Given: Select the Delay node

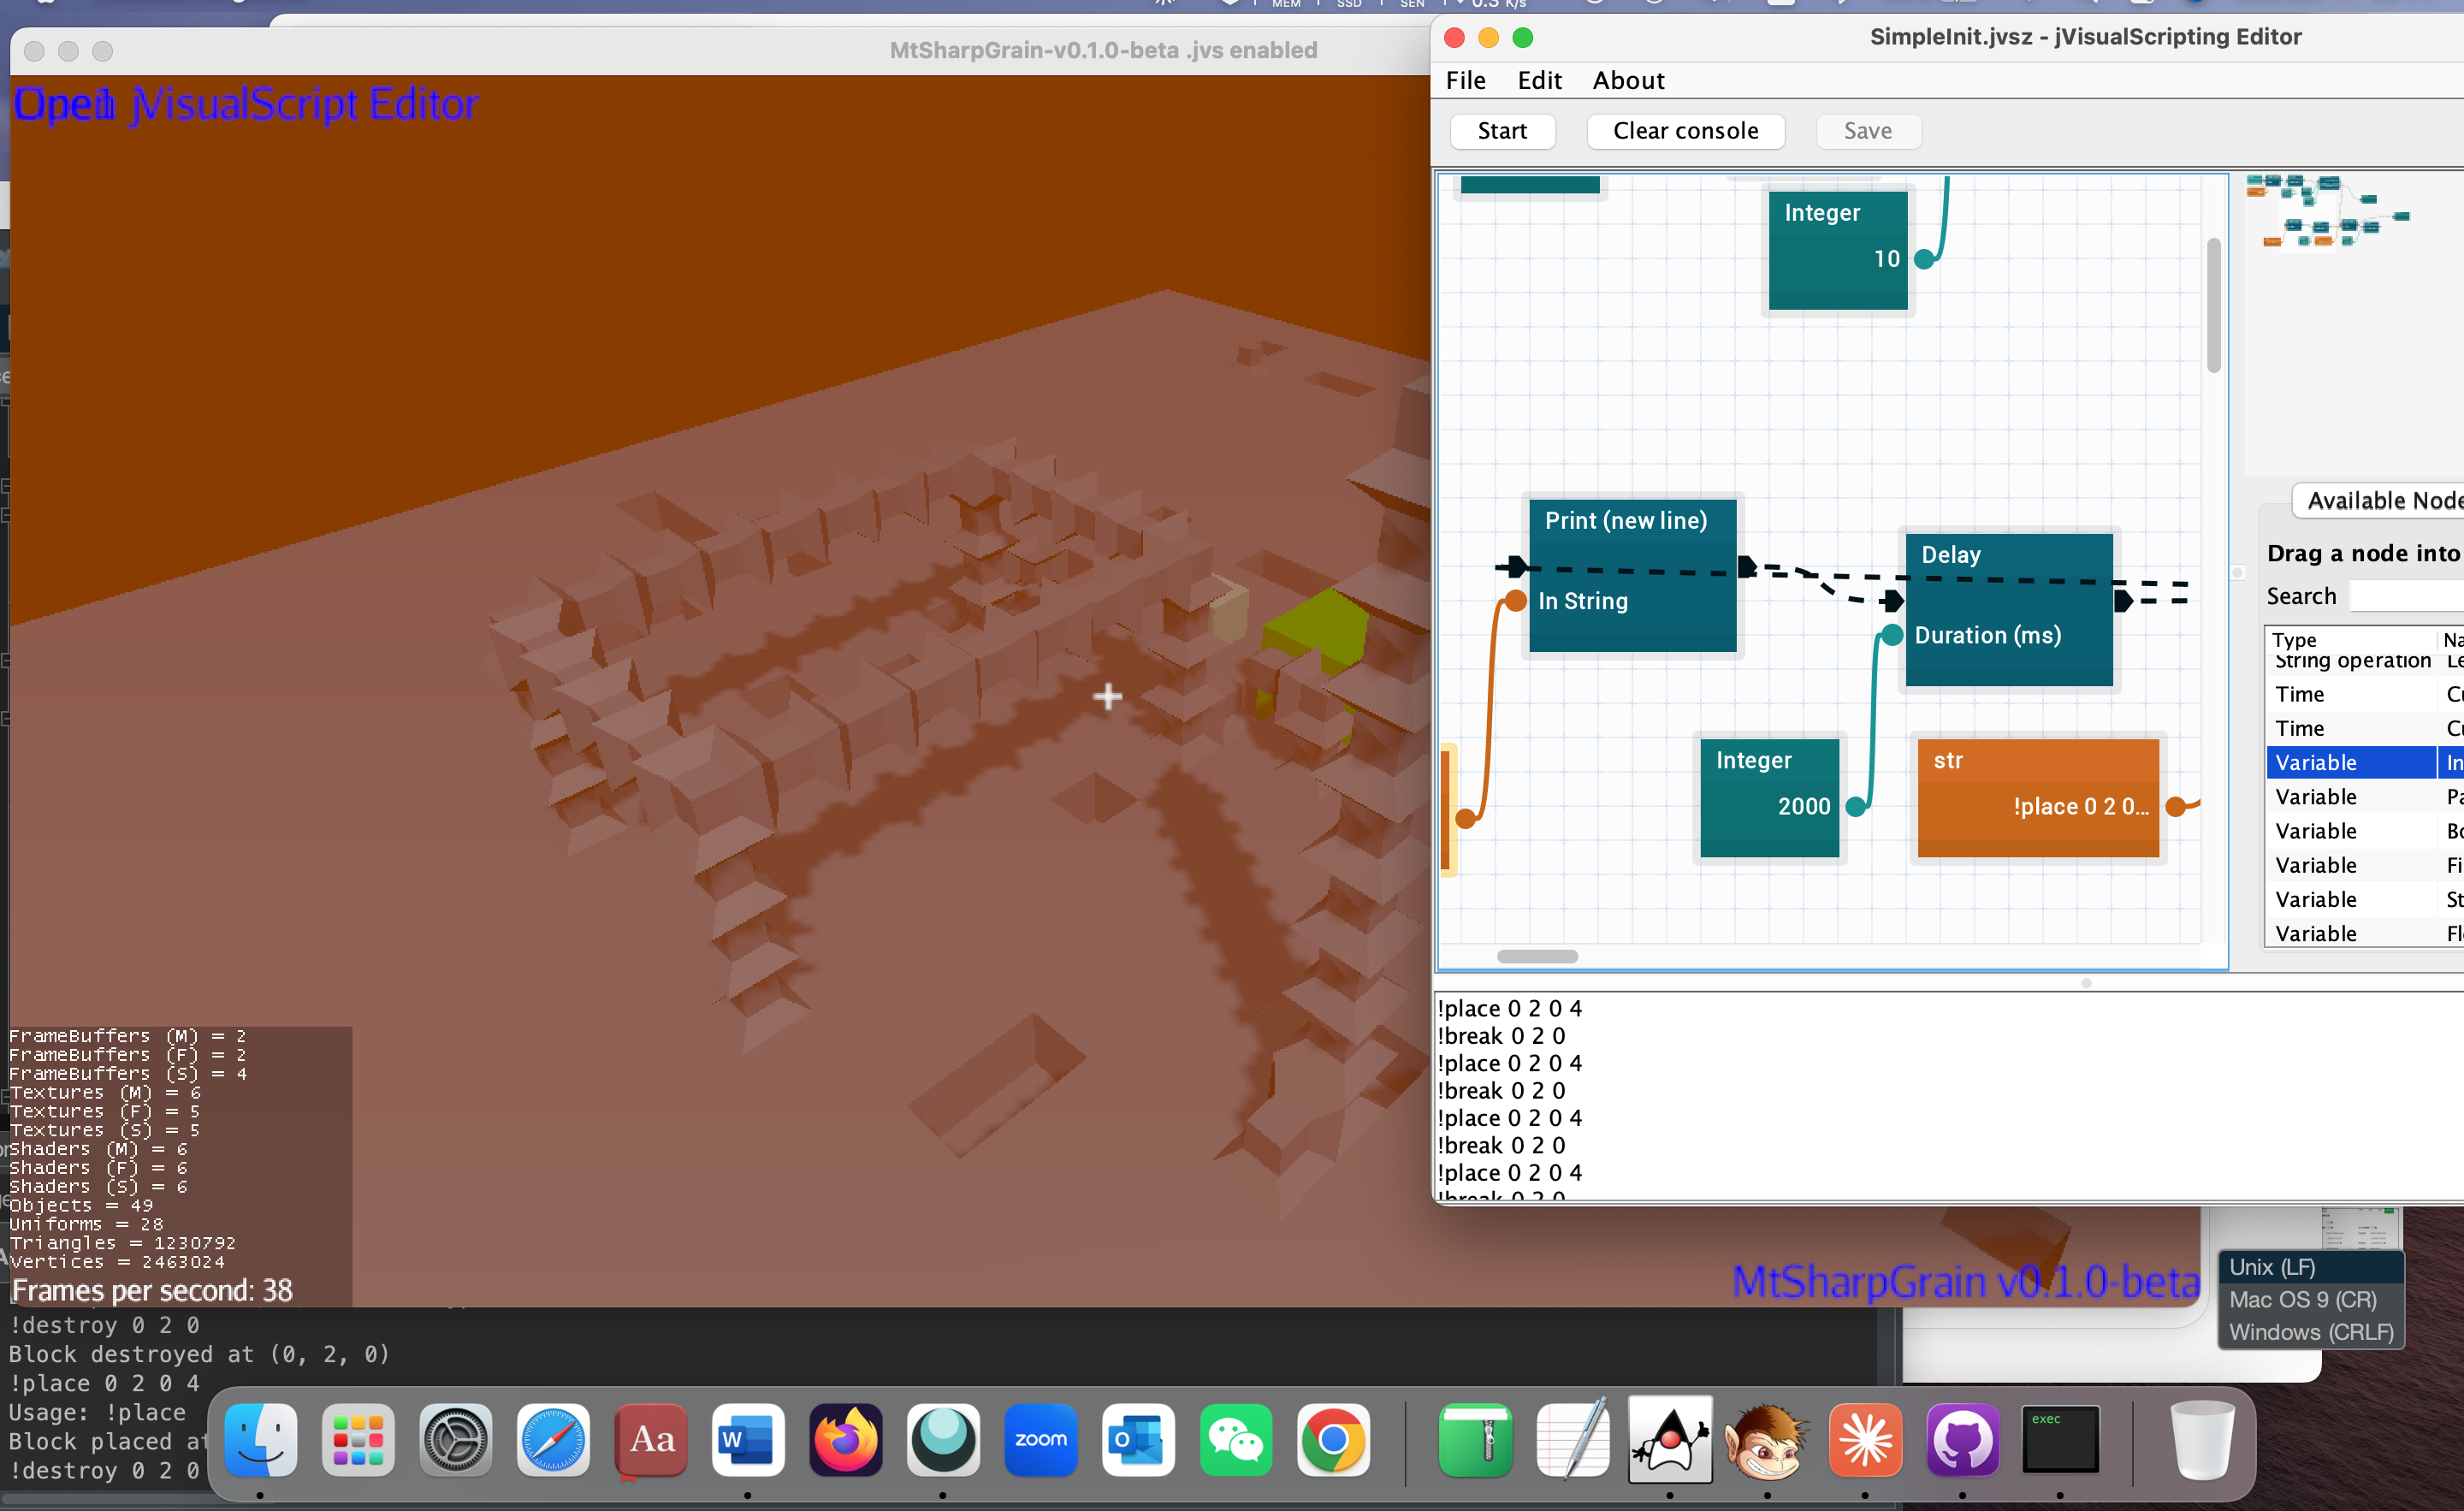Looking at the screenshot, I should tap(2008, 609).
